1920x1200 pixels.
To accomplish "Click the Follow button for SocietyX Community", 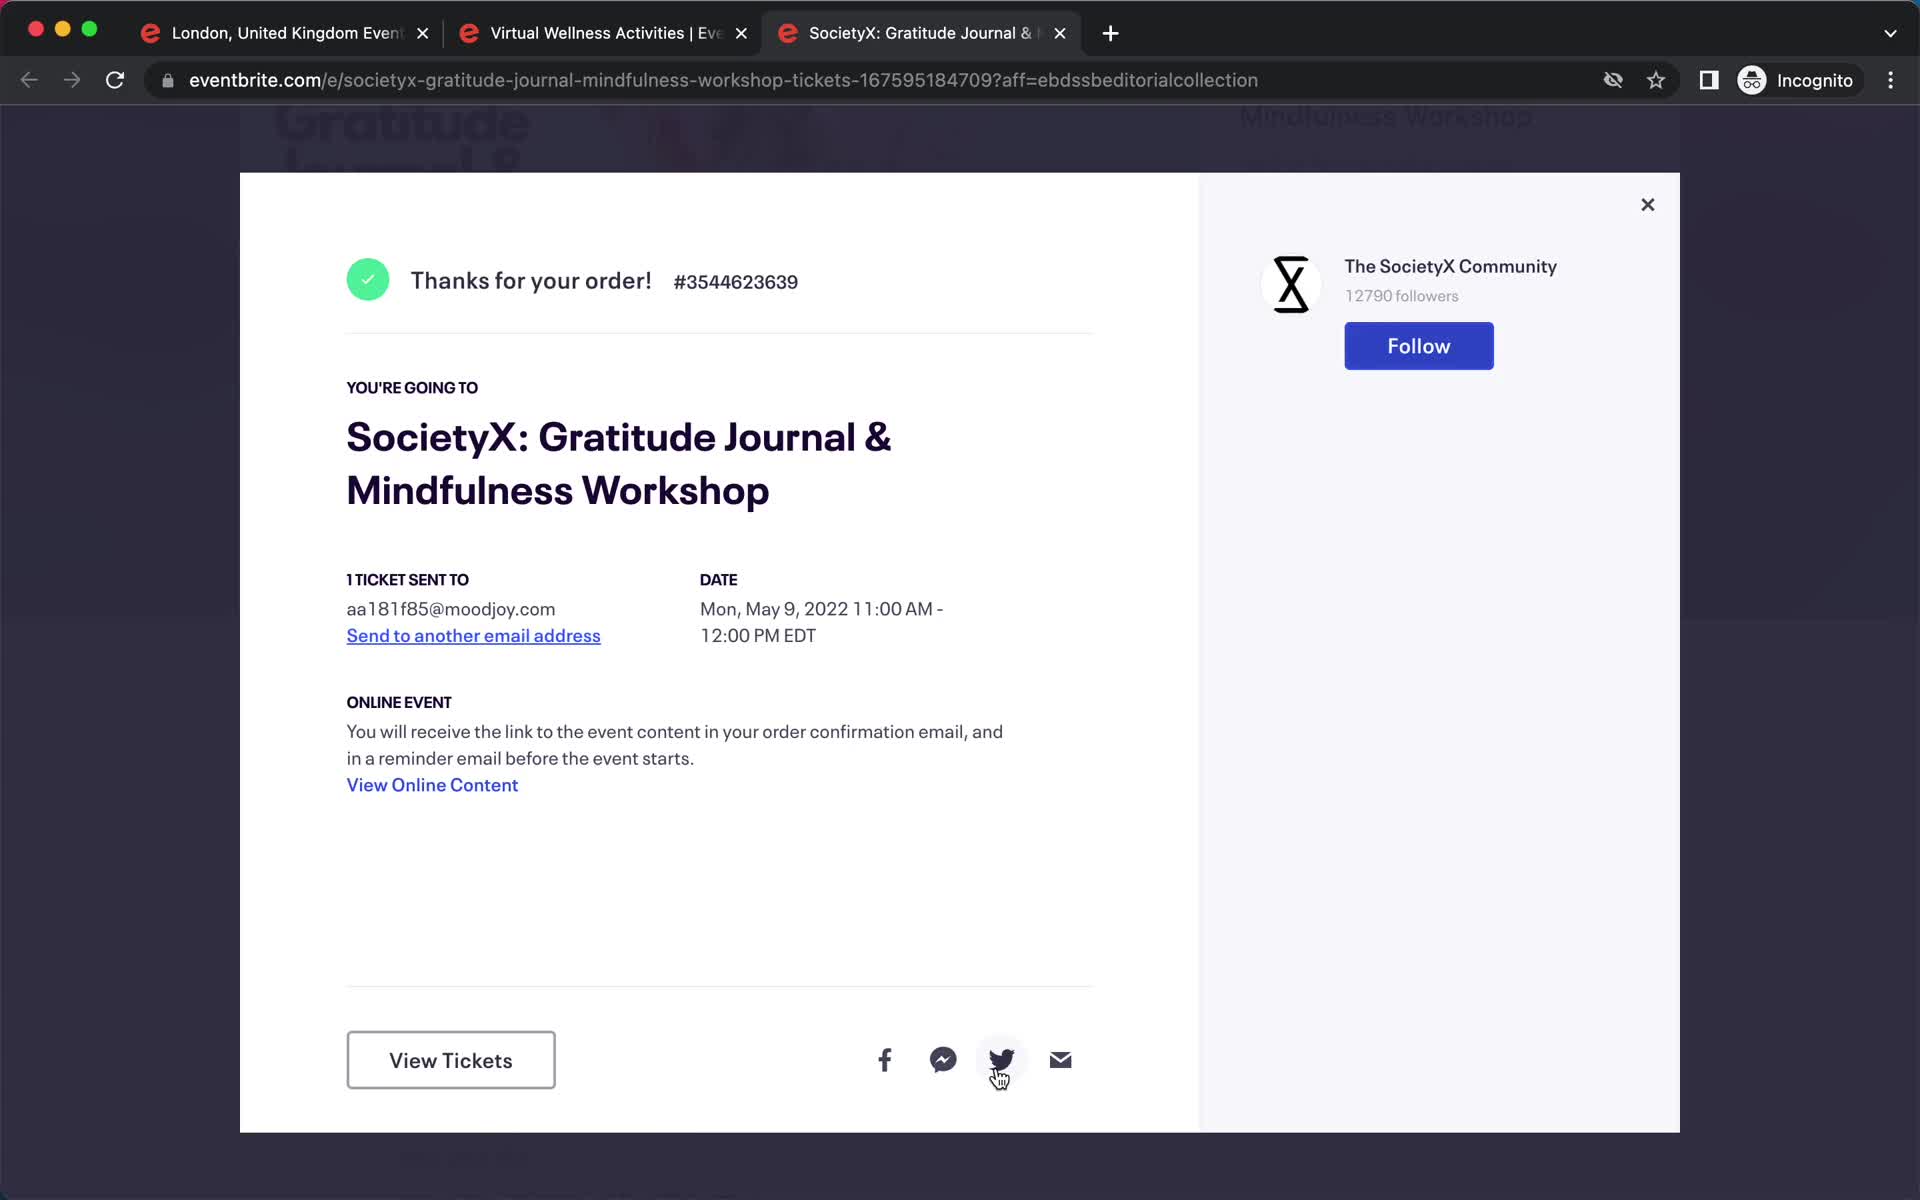I will (1420, 346).
